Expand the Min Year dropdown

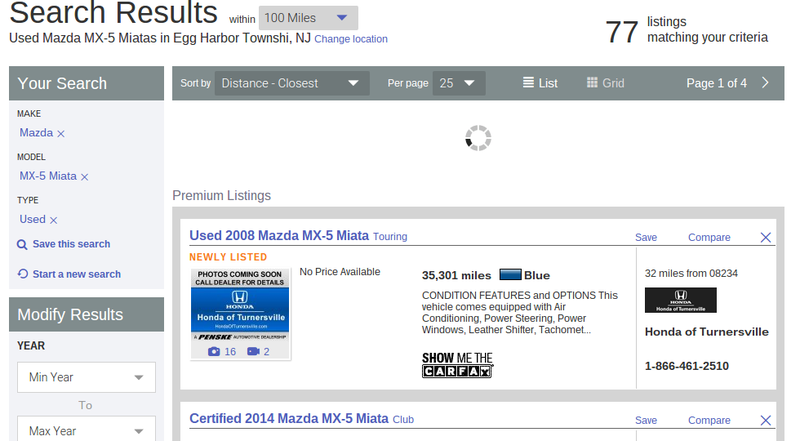[x=86, y=377]
